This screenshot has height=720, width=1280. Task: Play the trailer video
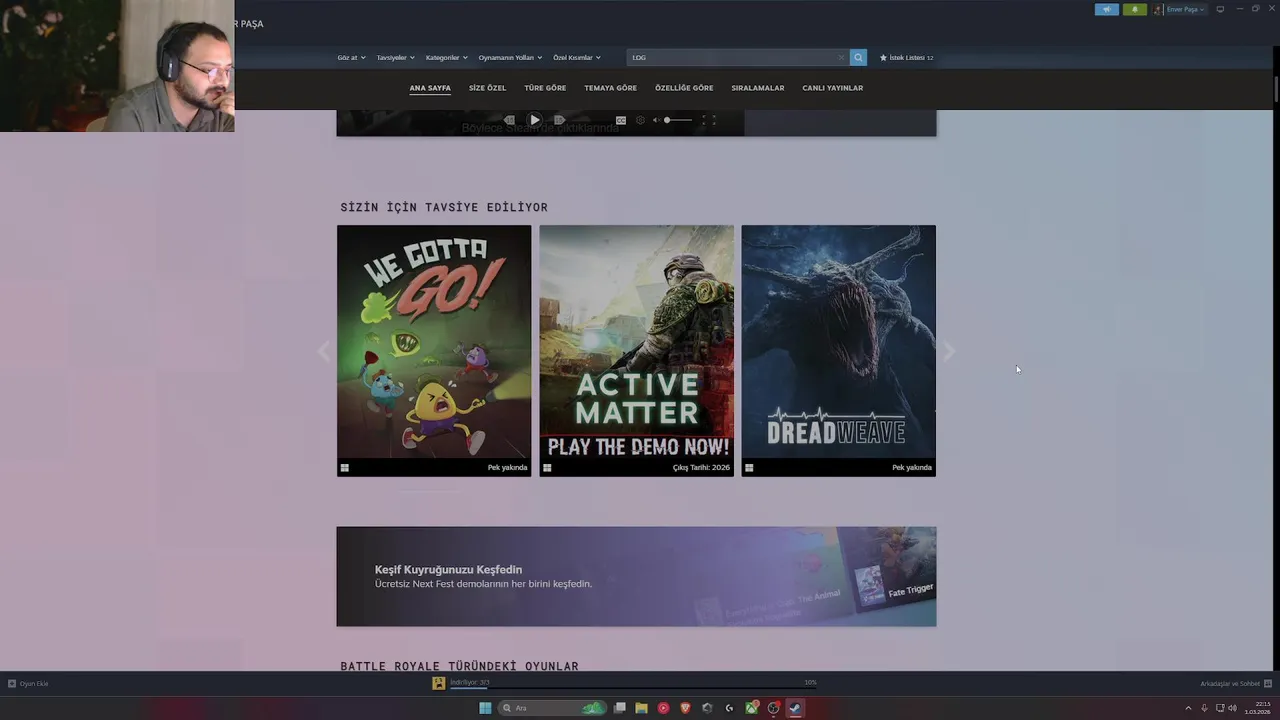coord(534,120)
